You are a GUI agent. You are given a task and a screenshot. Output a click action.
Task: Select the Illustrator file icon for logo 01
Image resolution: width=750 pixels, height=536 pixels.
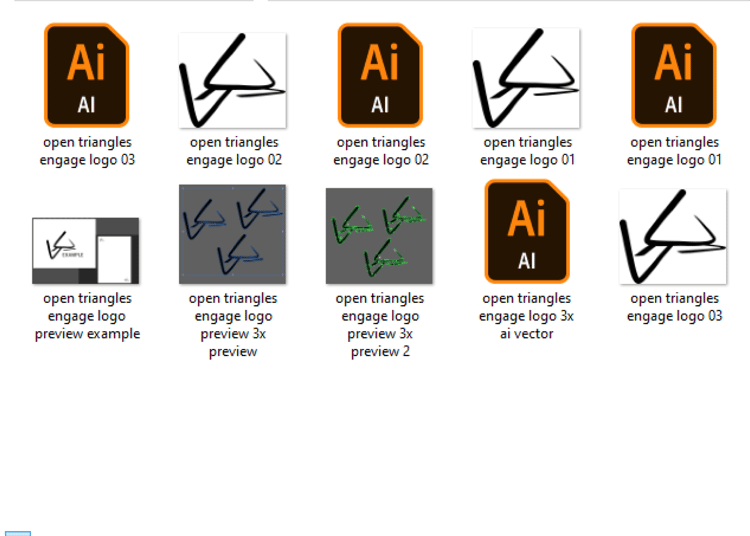(674, 75)
